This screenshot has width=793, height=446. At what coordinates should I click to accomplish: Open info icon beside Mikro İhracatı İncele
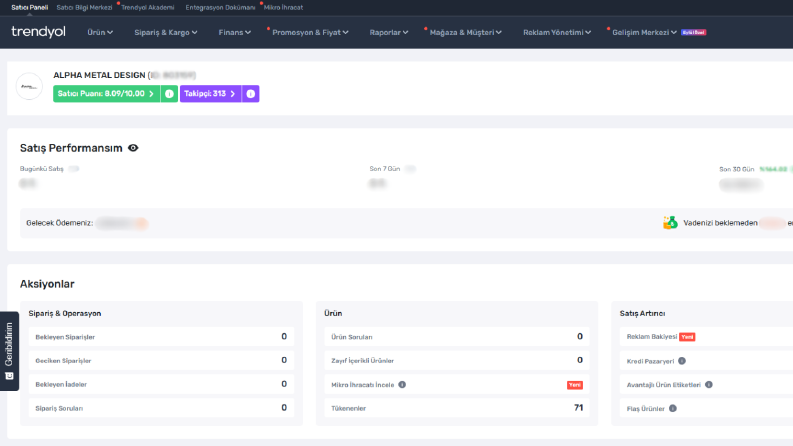(402, 384)
